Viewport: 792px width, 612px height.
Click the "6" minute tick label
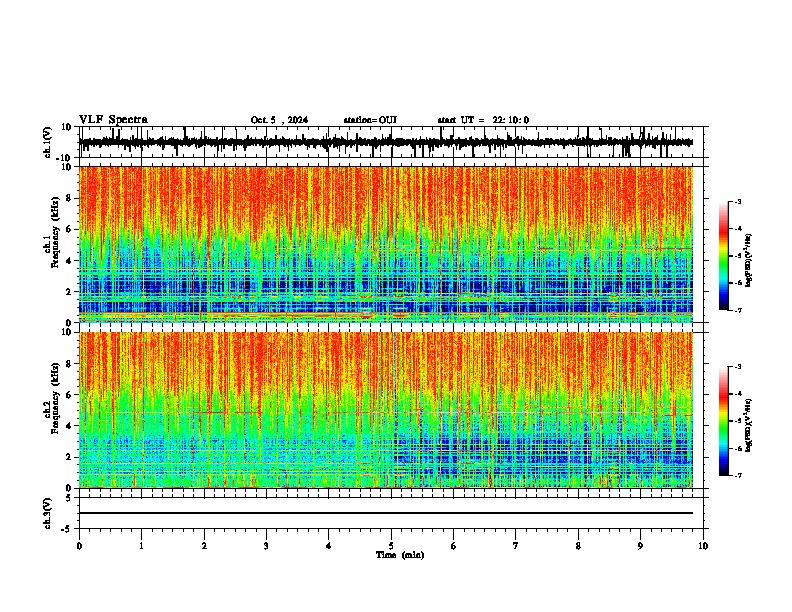coord(454,546)
